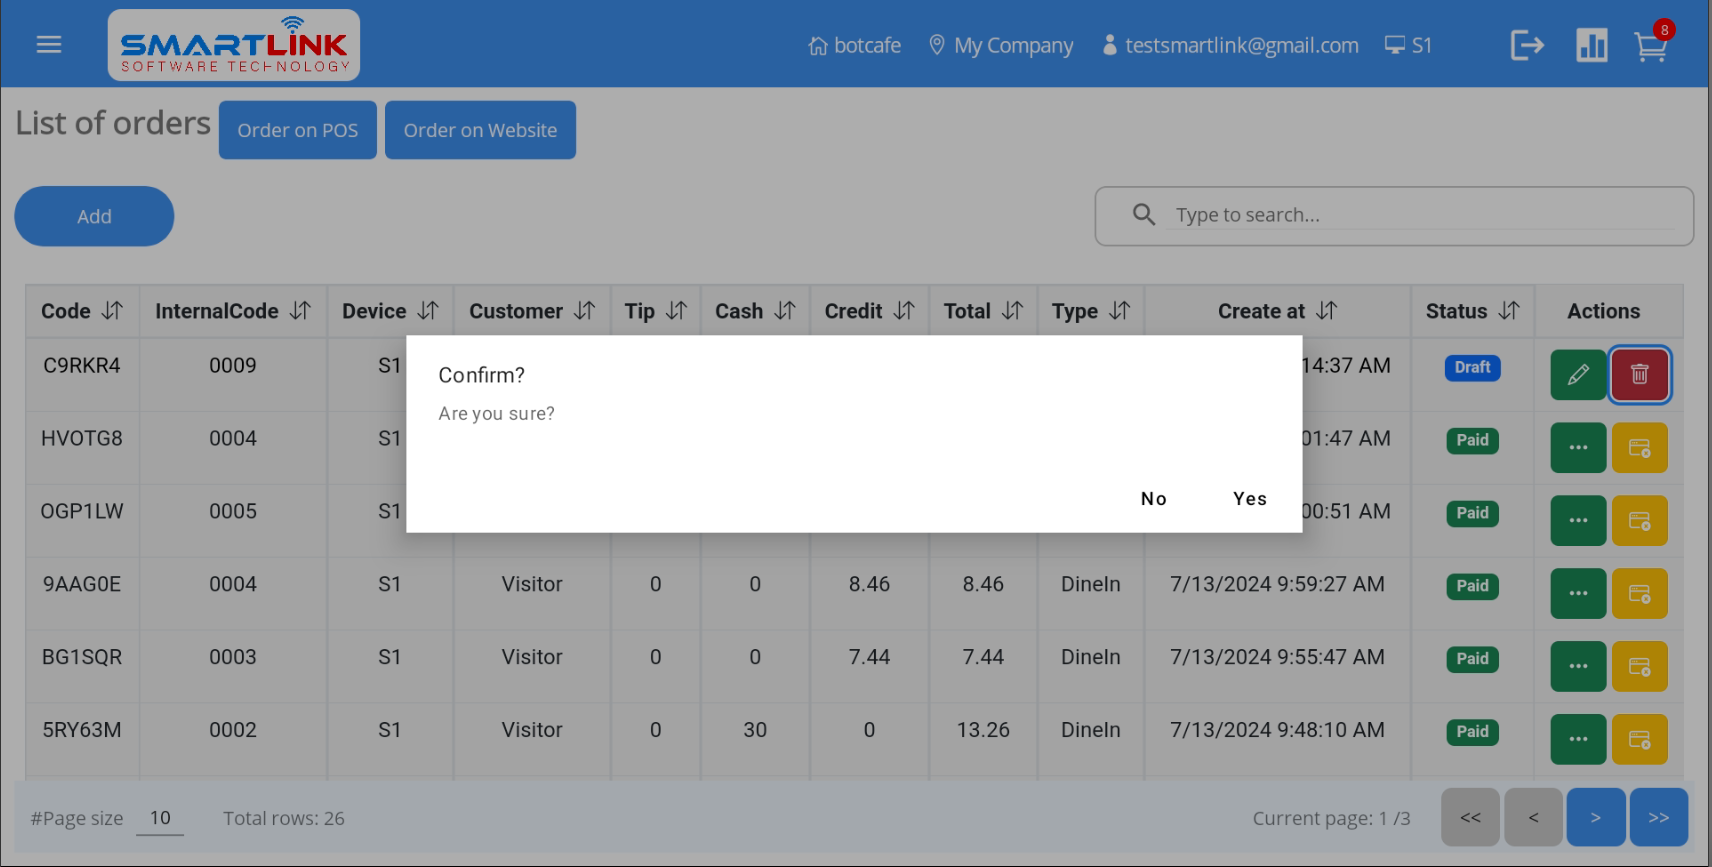Toggle sort order on Total column
1712x867 pixels.
click(1012, 311)
